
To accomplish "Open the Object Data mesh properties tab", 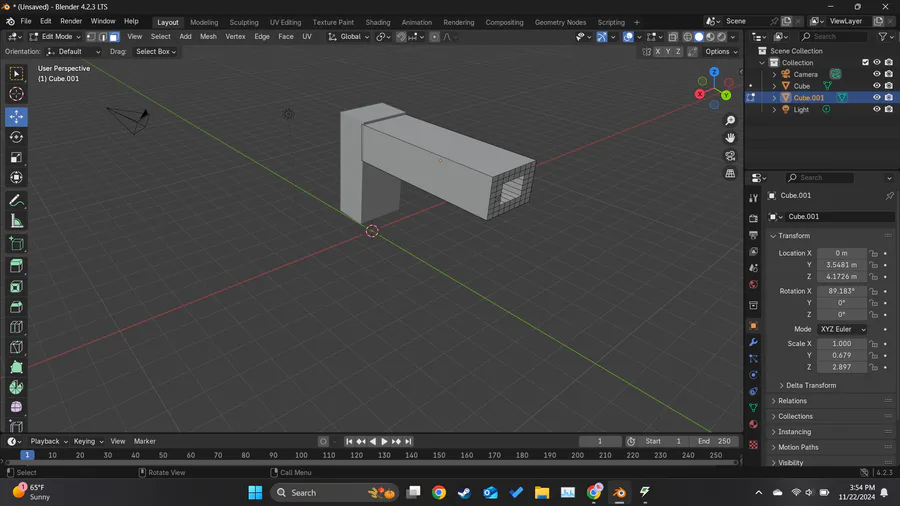I will [754, 408].
